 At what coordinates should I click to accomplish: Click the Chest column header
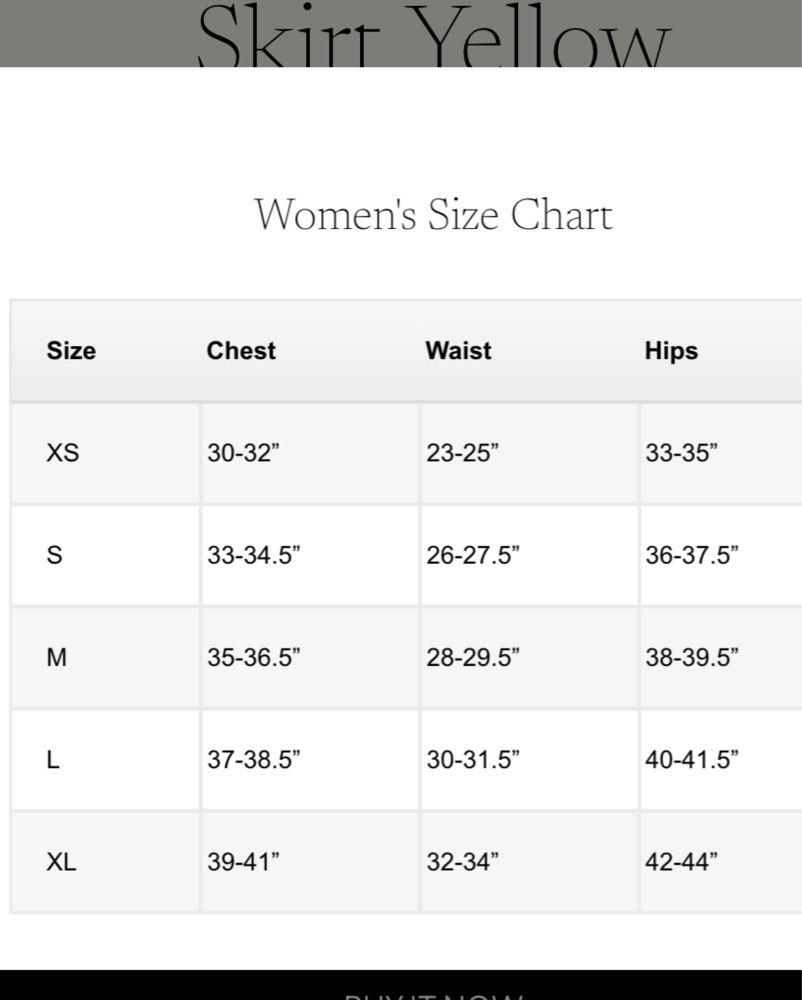coord(241,351)
